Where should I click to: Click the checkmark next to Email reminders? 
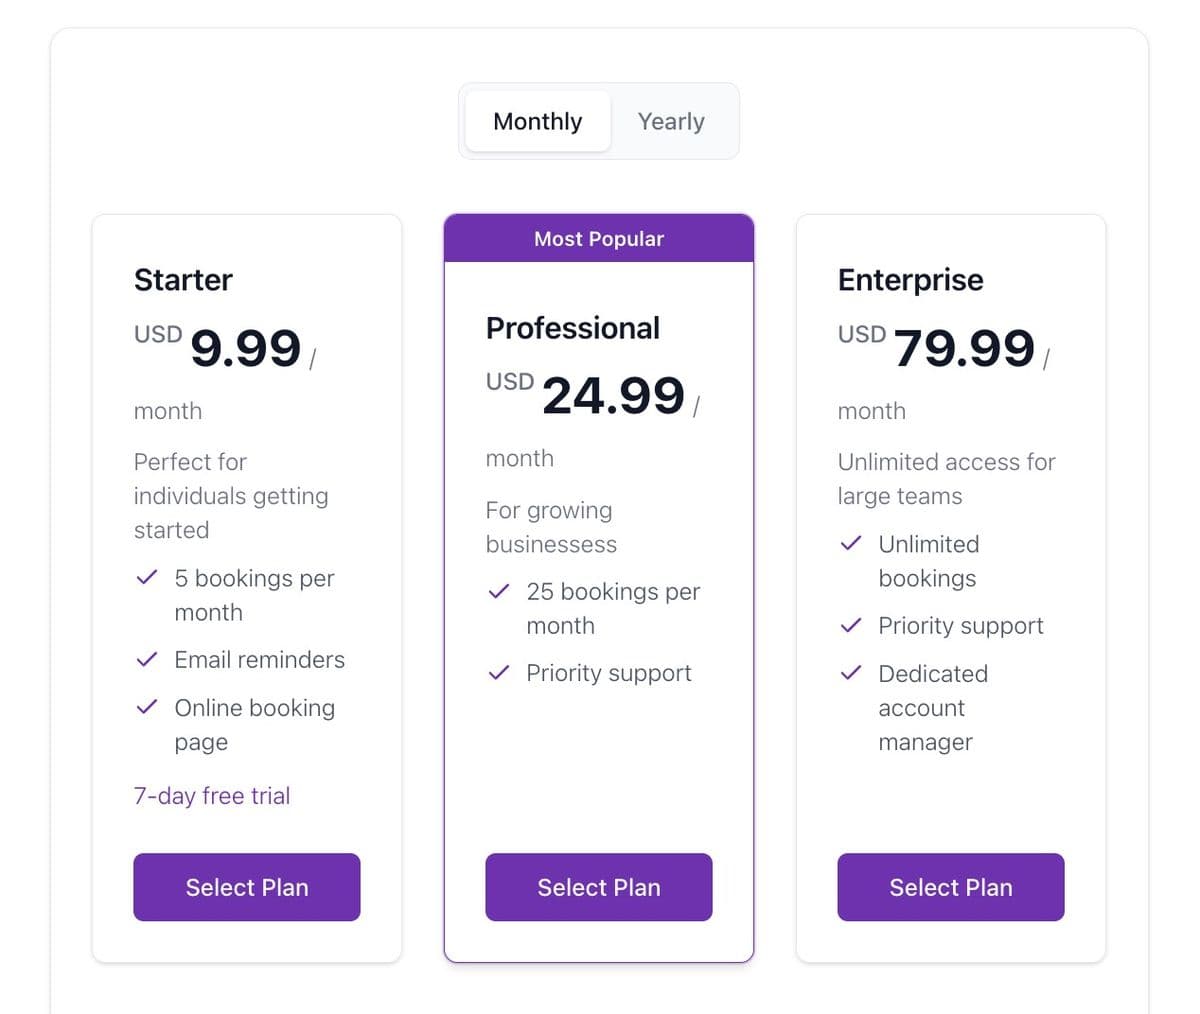(148, 659)
